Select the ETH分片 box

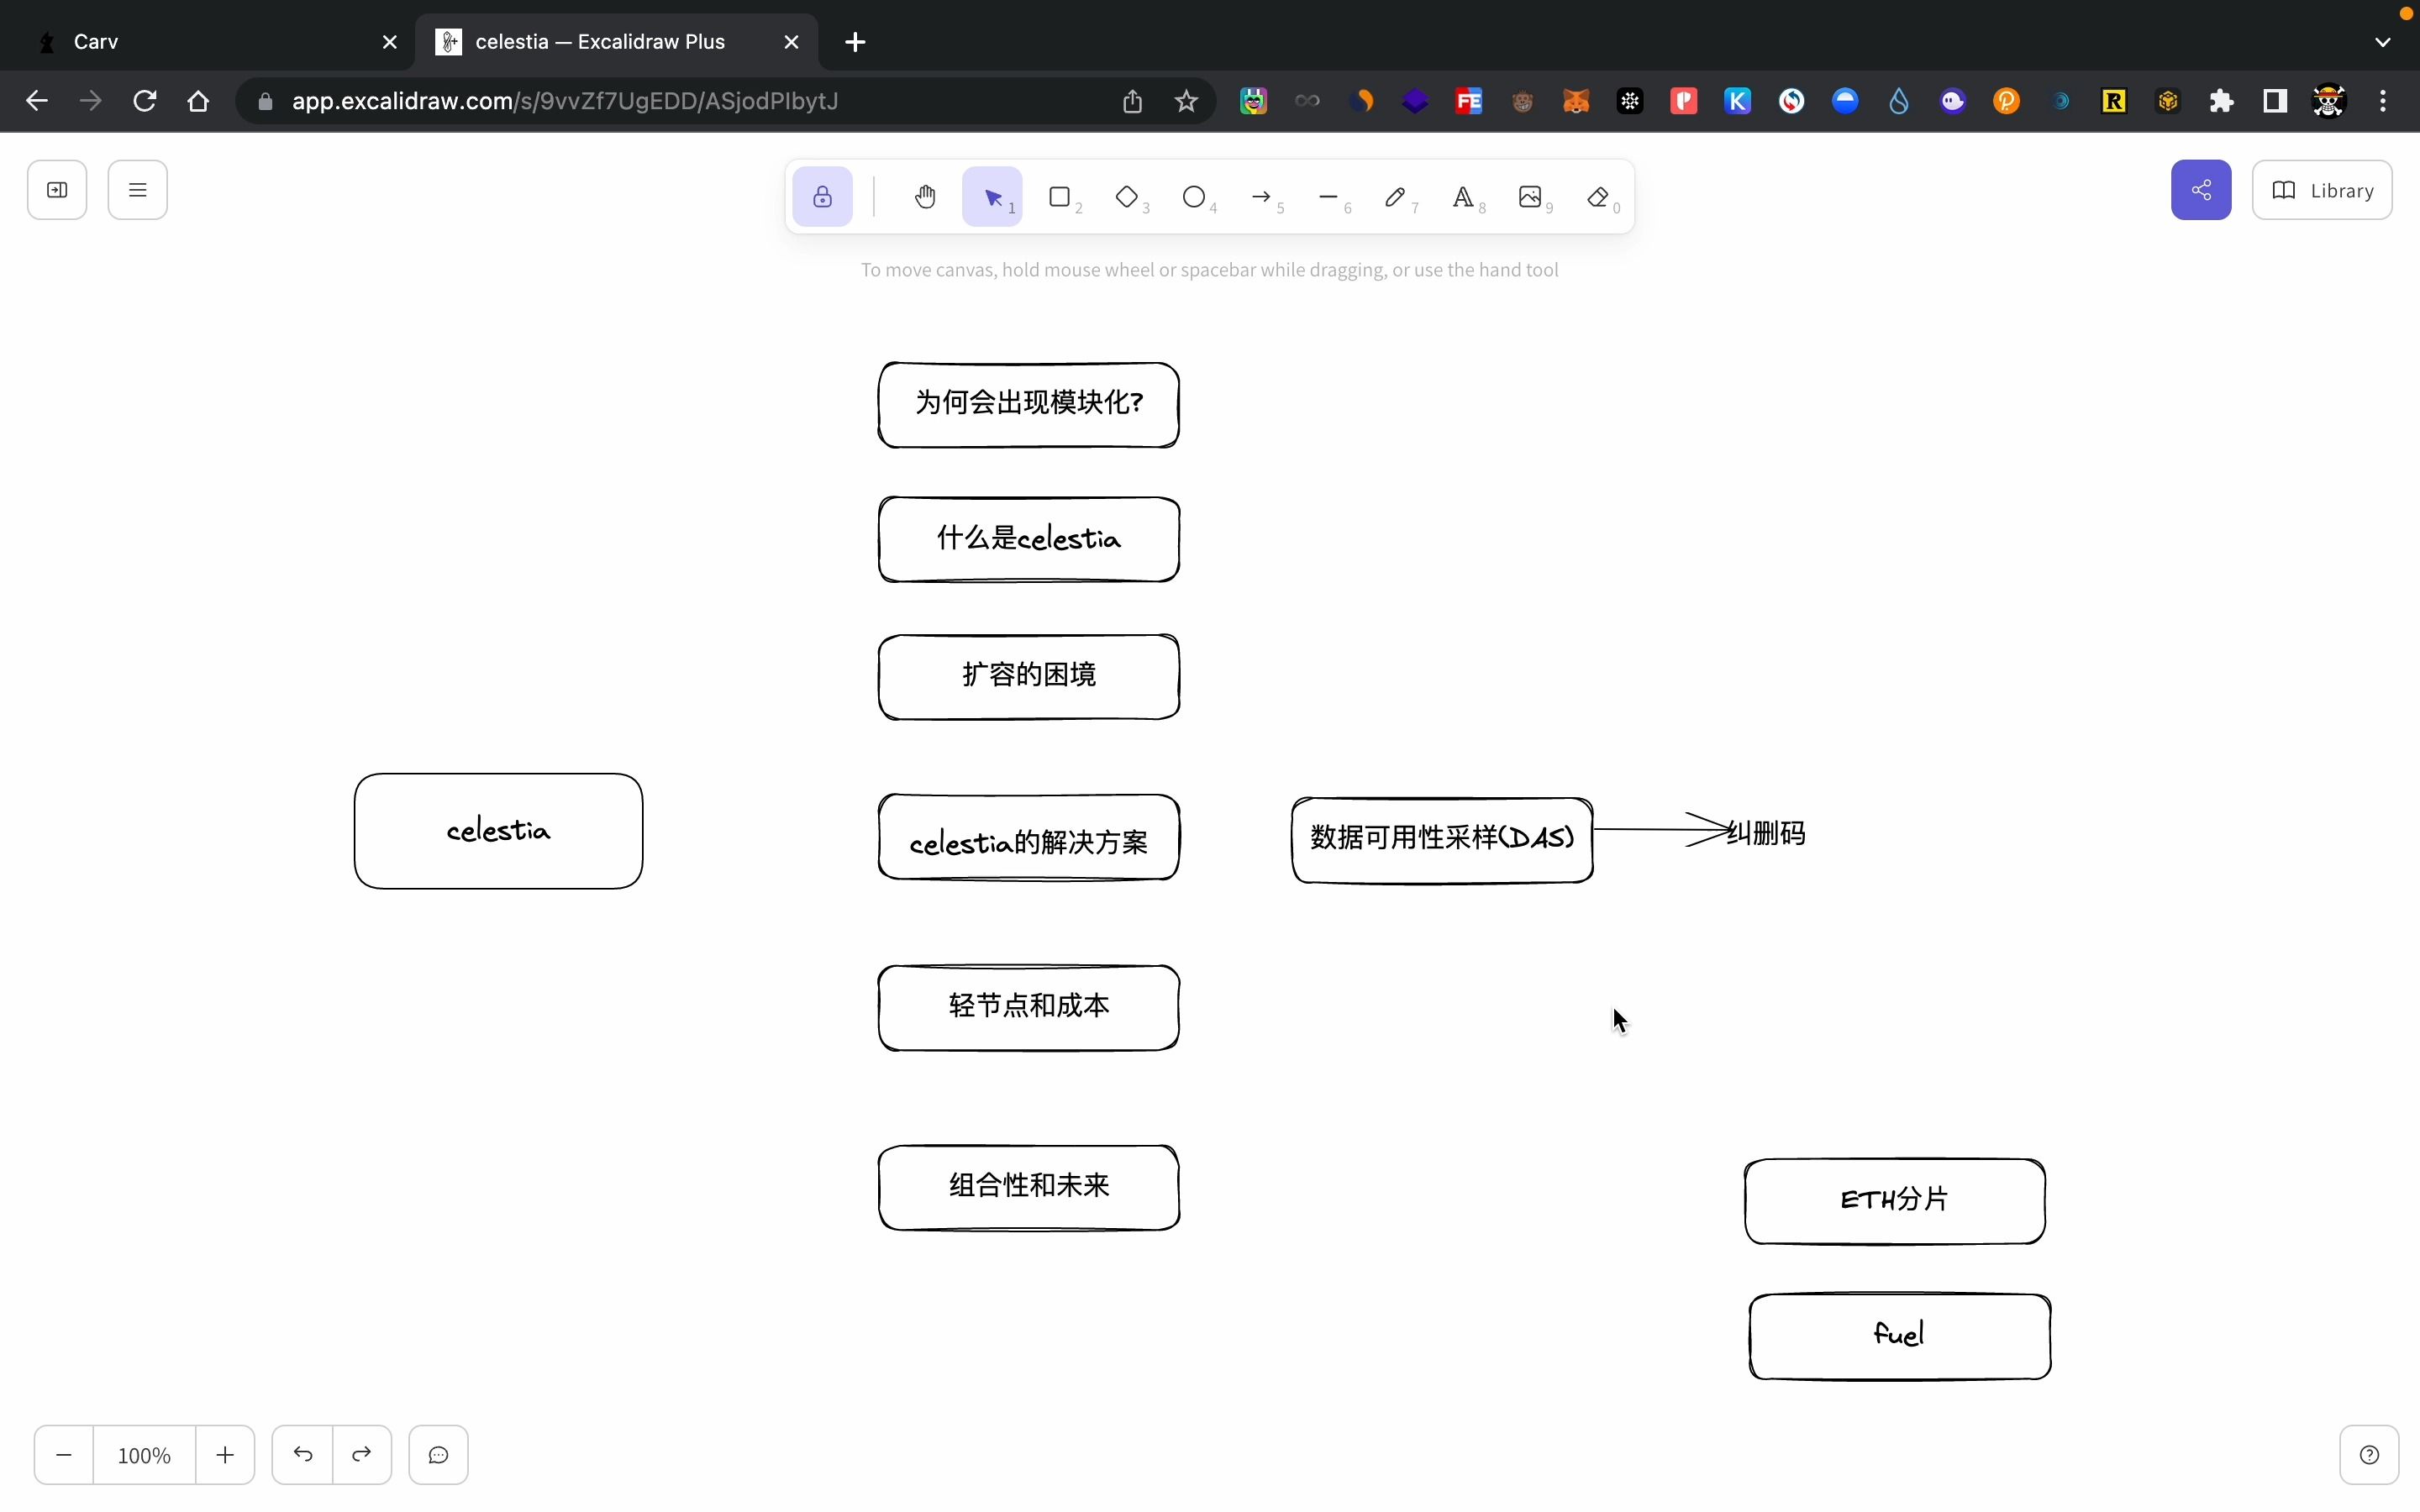[1895, 1202]
